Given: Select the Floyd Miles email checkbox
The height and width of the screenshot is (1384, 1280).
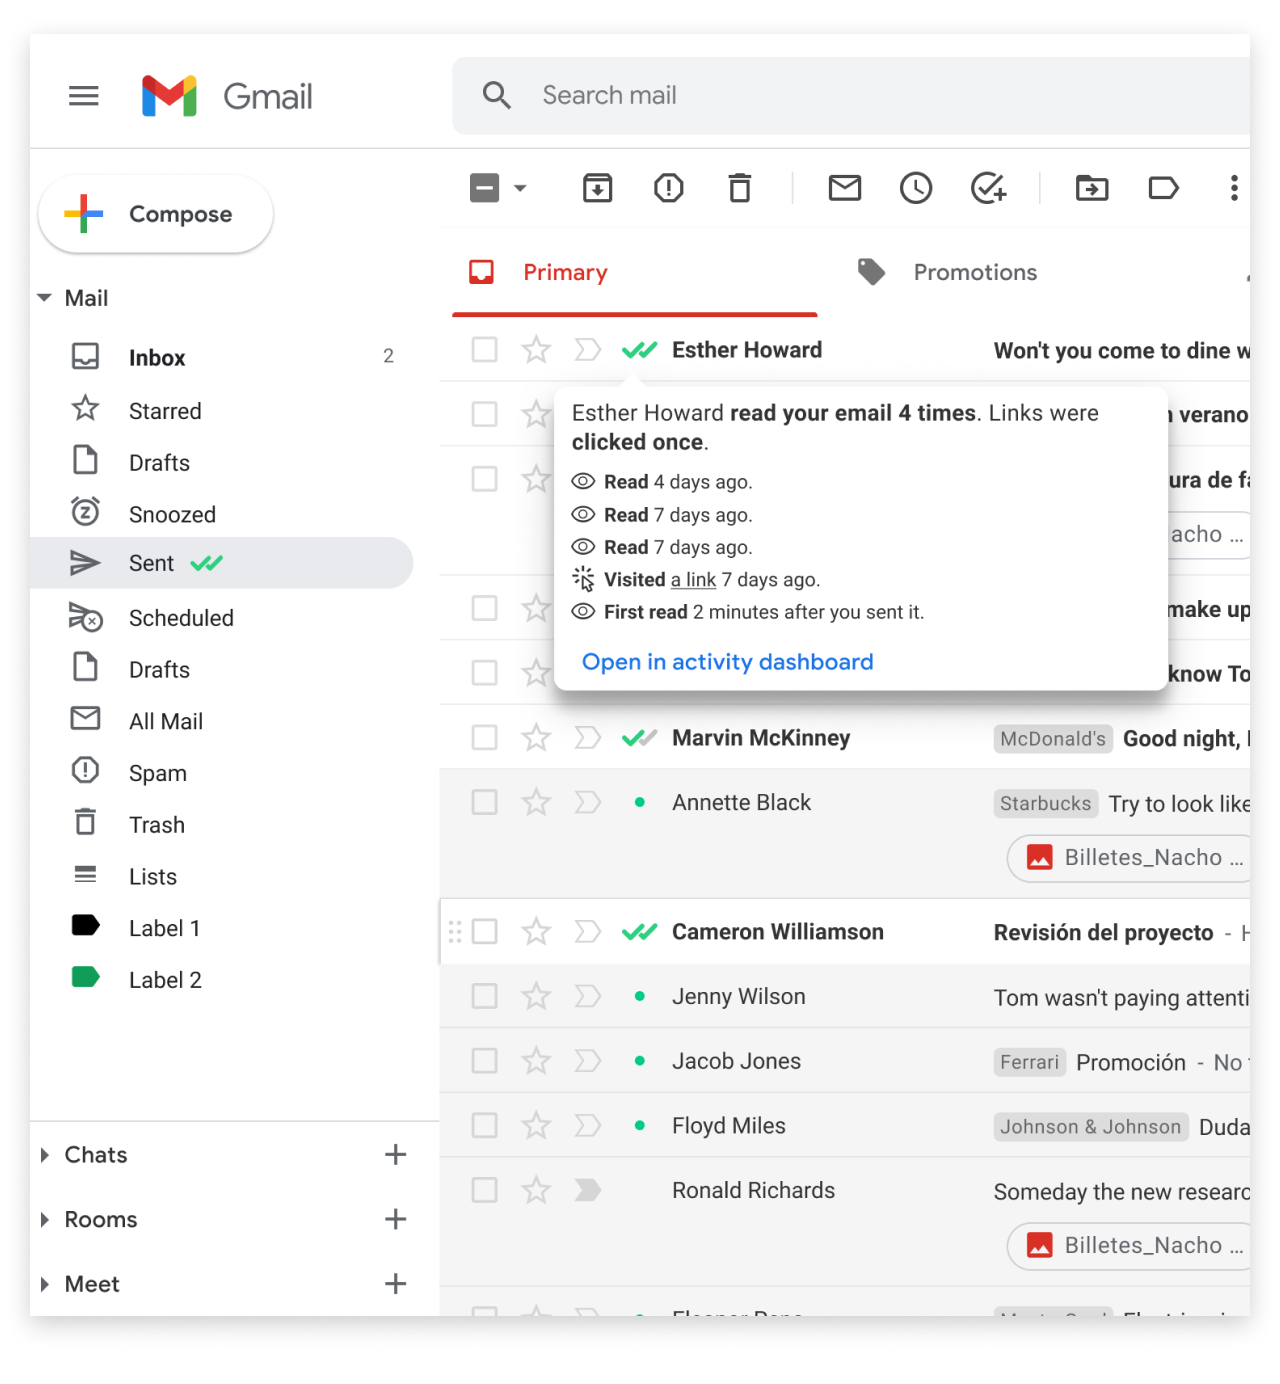Looking at the screenshot, I should click(485, 1126).
